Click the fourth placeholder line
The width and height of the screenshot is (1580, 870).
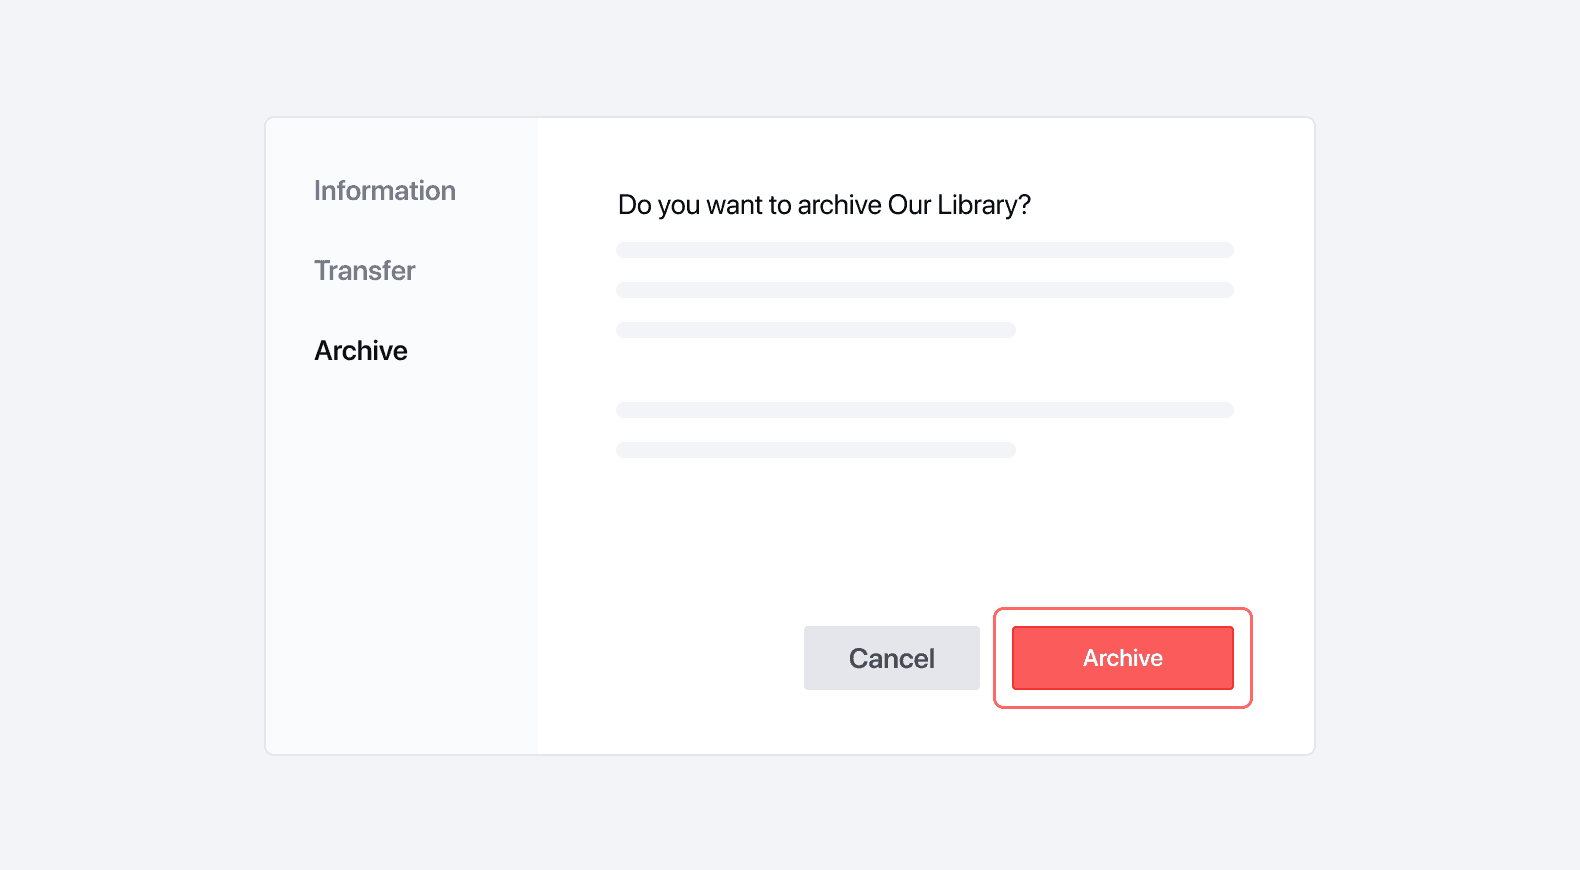925,409
